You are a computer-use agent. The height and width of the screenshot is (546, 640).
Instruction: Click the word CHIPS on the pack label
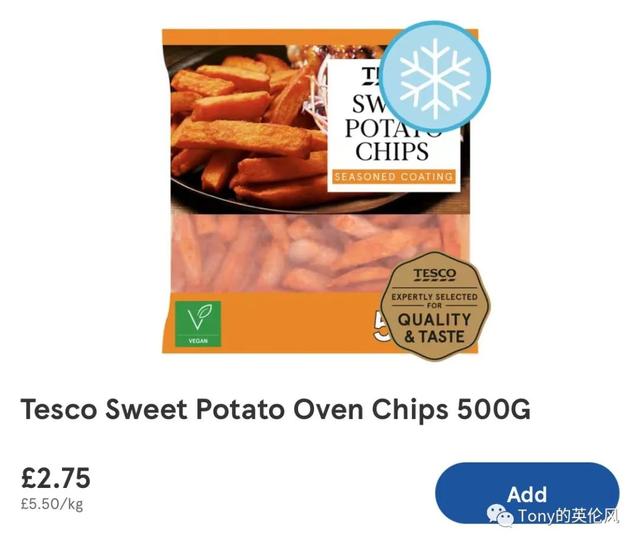[x=392, y=152]
